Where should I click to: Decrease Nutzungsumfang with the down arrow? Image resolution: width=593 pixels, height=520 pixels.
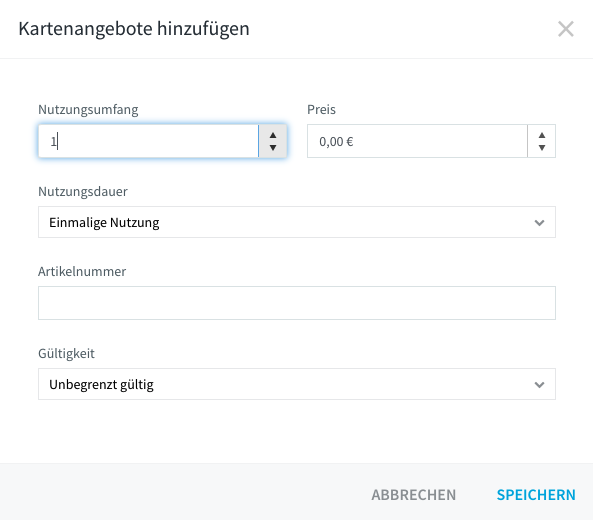point(273,147)
